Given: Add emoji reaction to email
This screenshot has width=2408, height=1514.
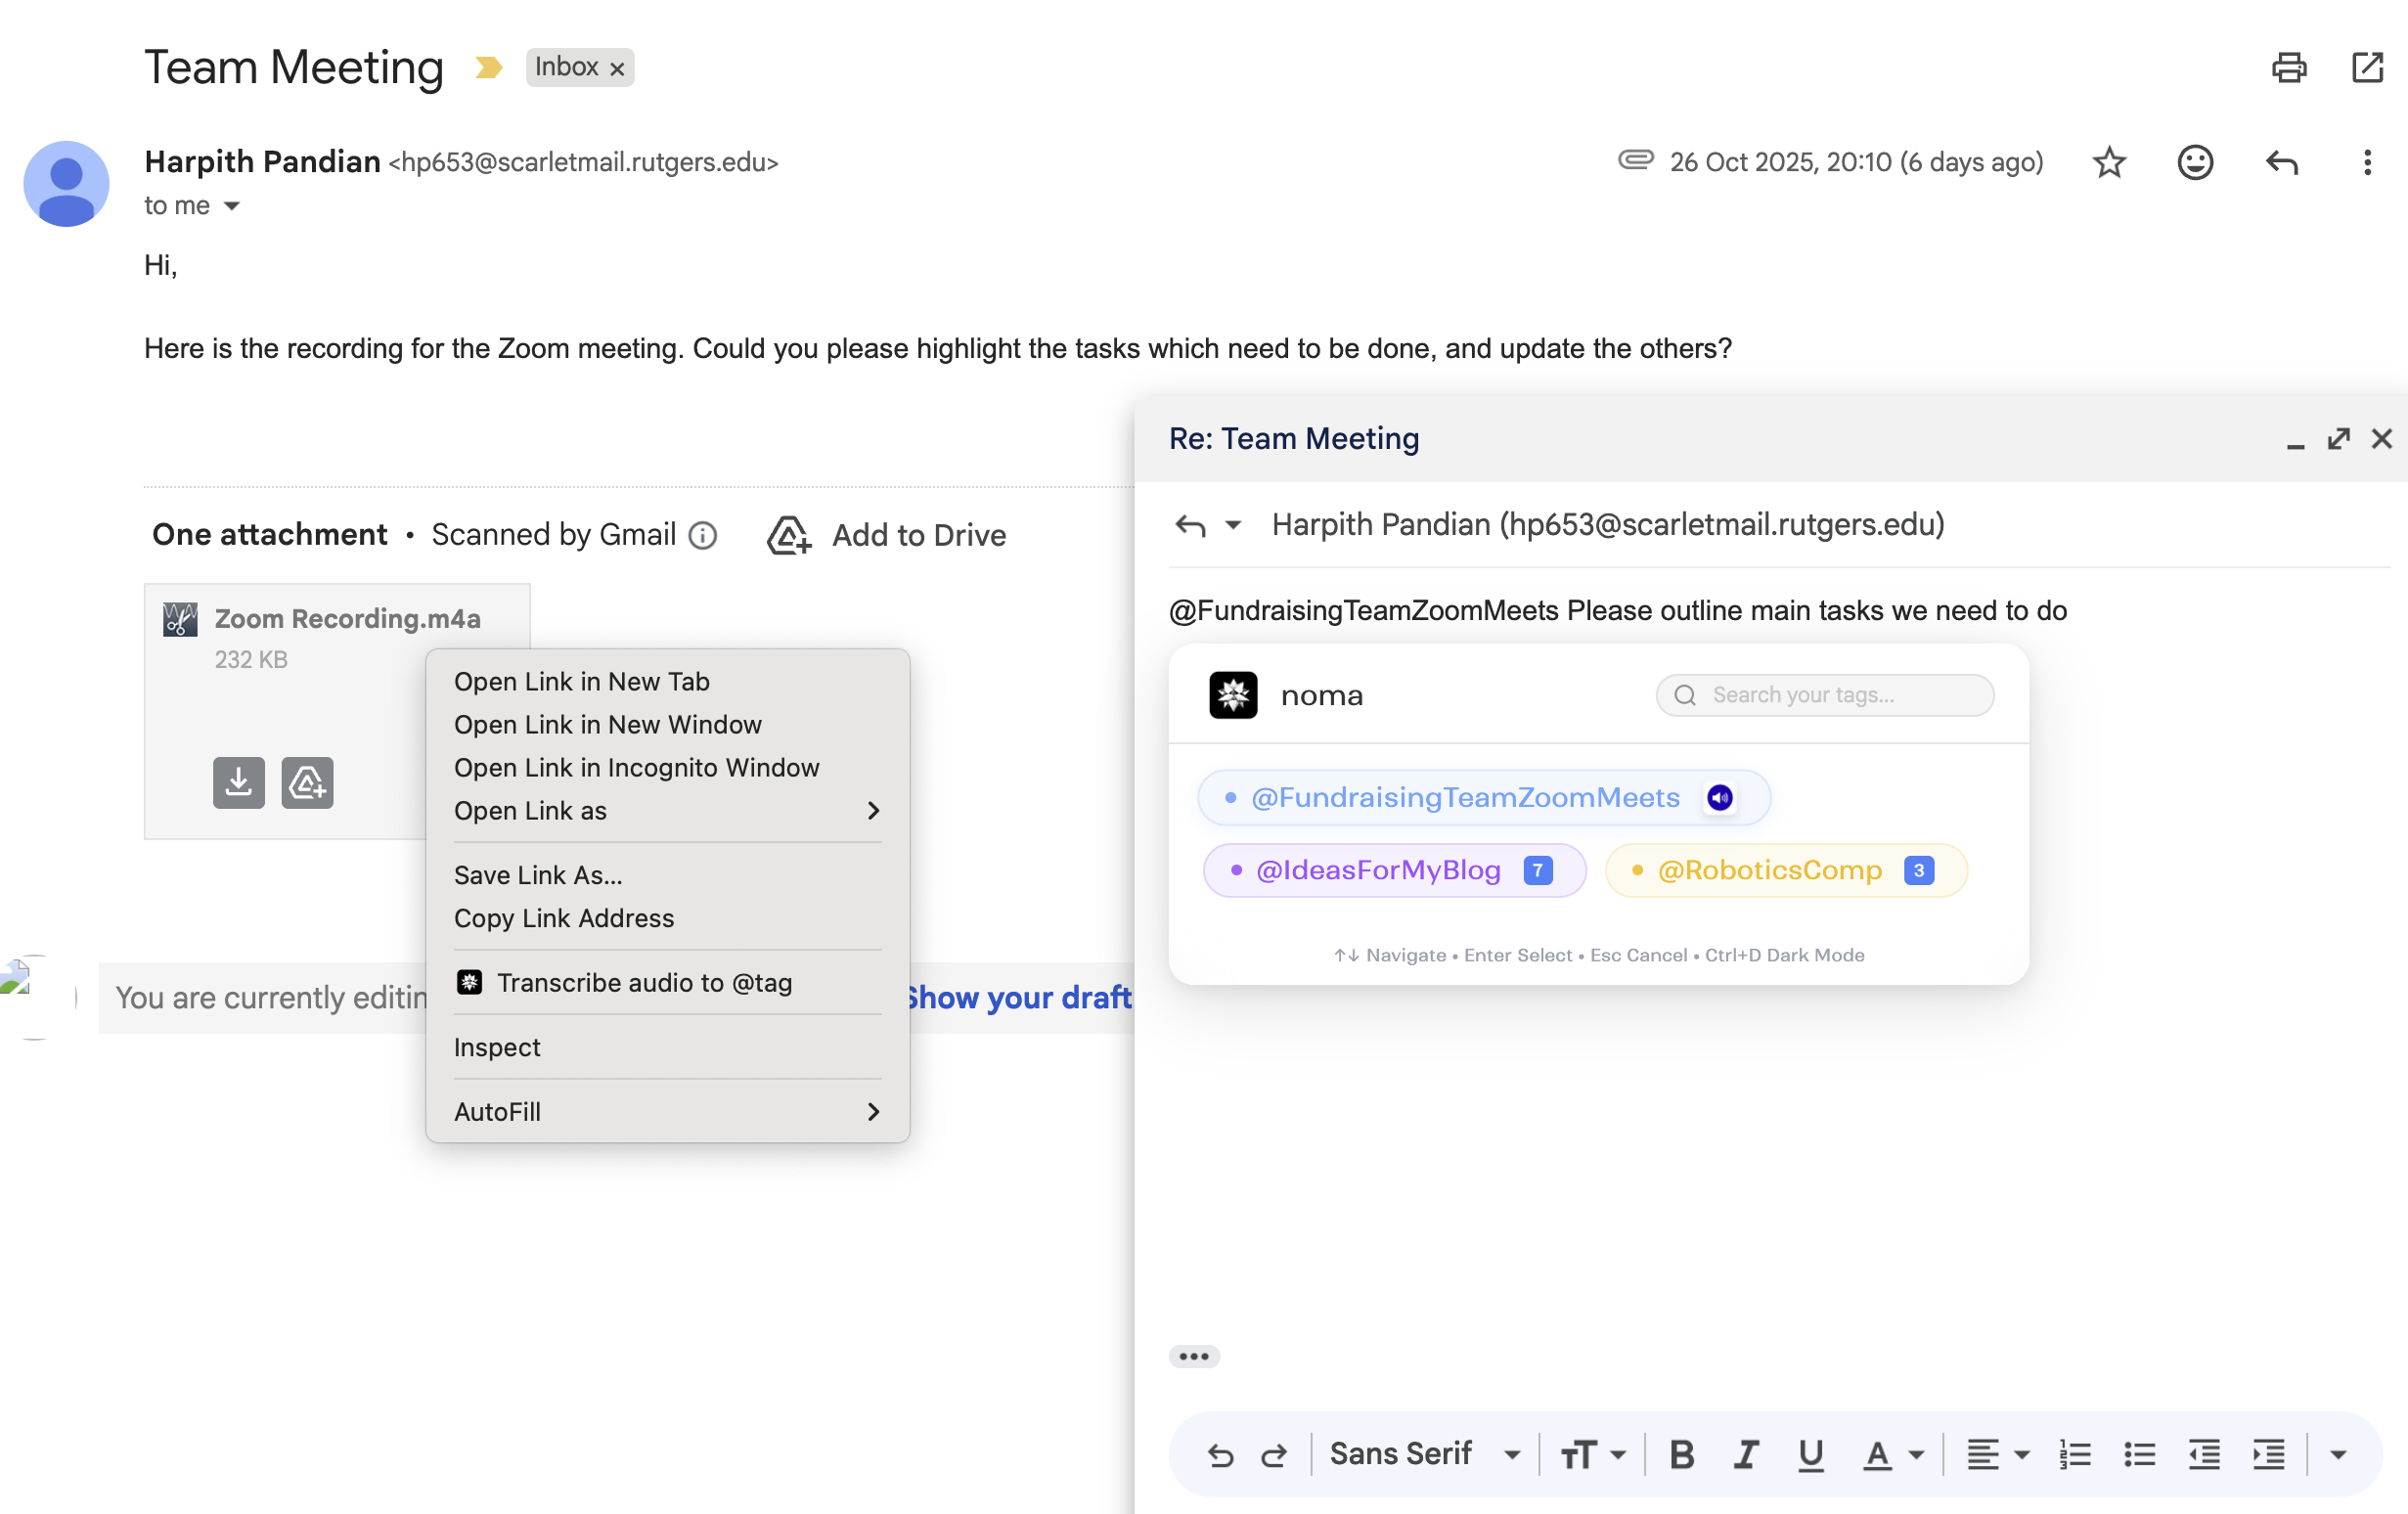Looking at the screenshot, I should pos(2194,162).
